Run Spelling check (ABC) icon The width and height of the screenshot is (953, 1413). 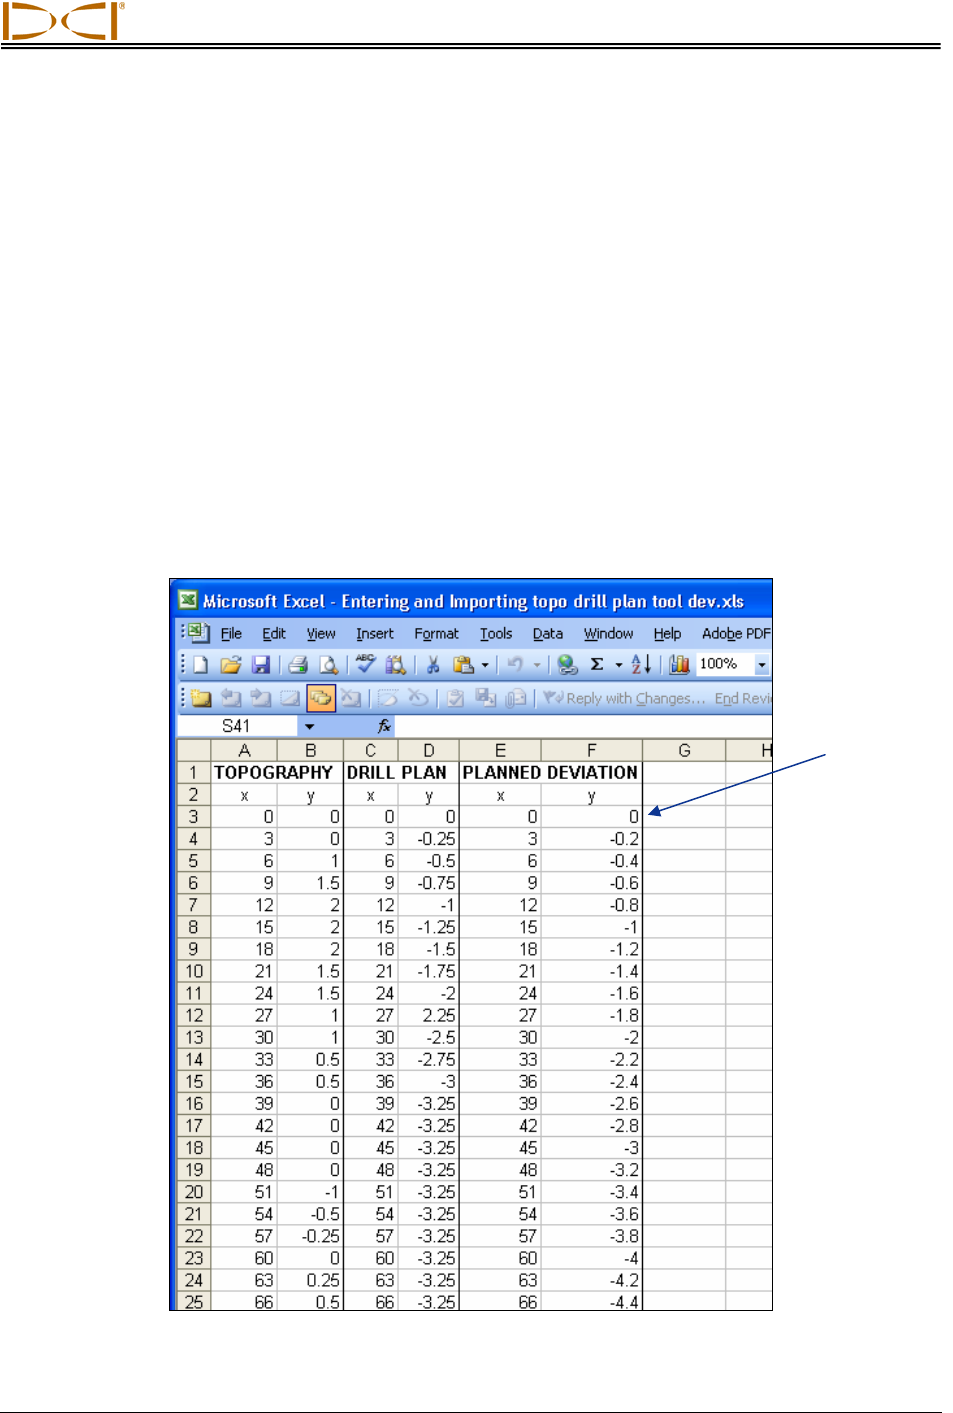365,664
